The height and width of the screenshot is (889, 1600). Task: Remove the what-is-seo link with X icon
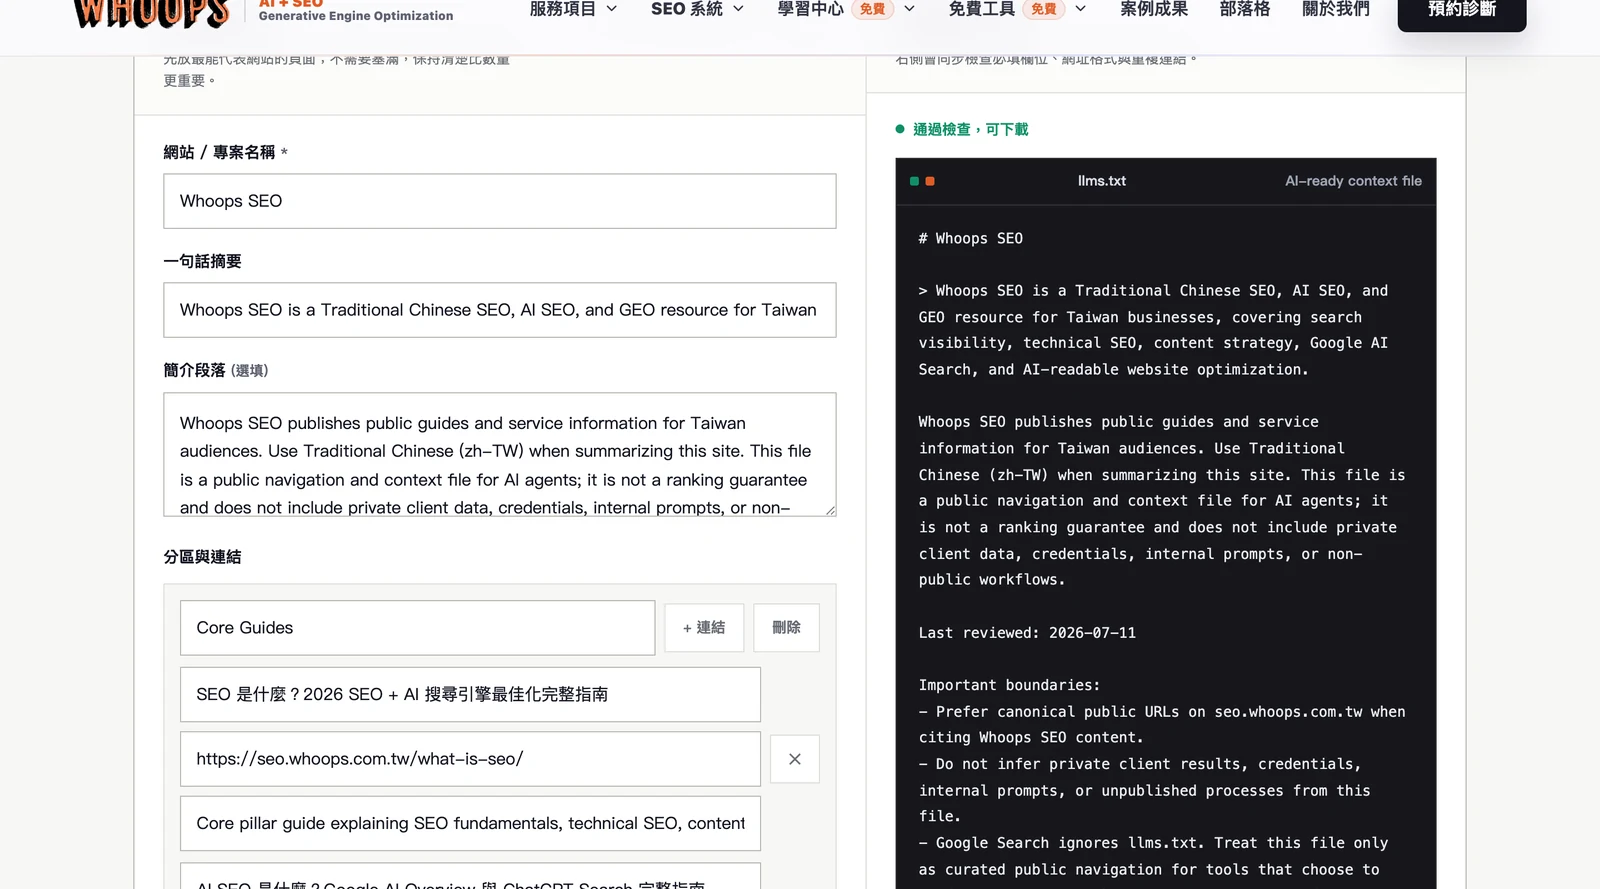click(x=795, y=759)
